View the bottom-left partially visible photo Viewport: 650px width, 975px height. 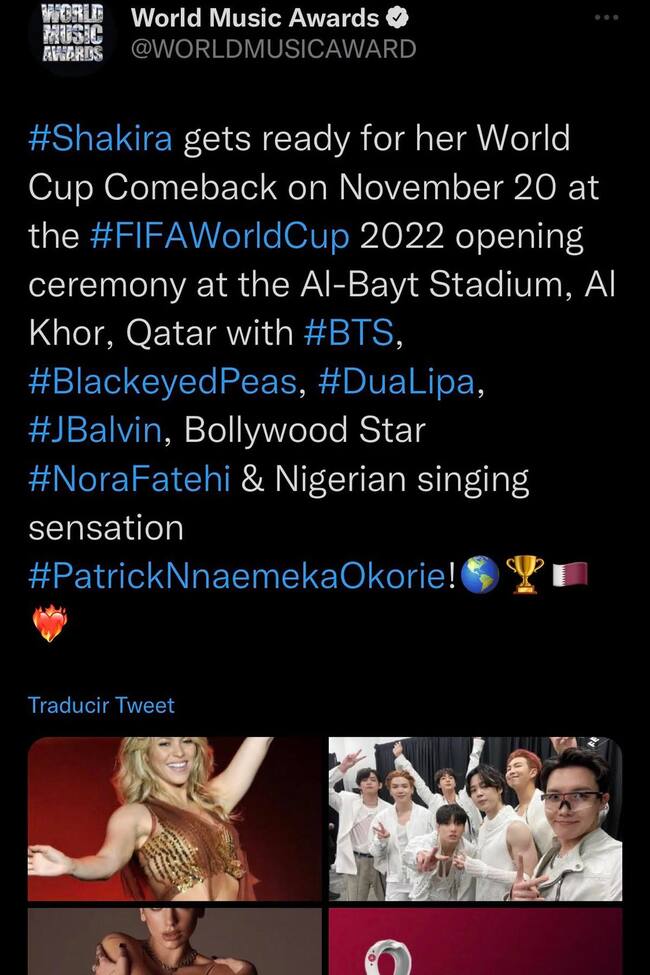coord(175,942)
